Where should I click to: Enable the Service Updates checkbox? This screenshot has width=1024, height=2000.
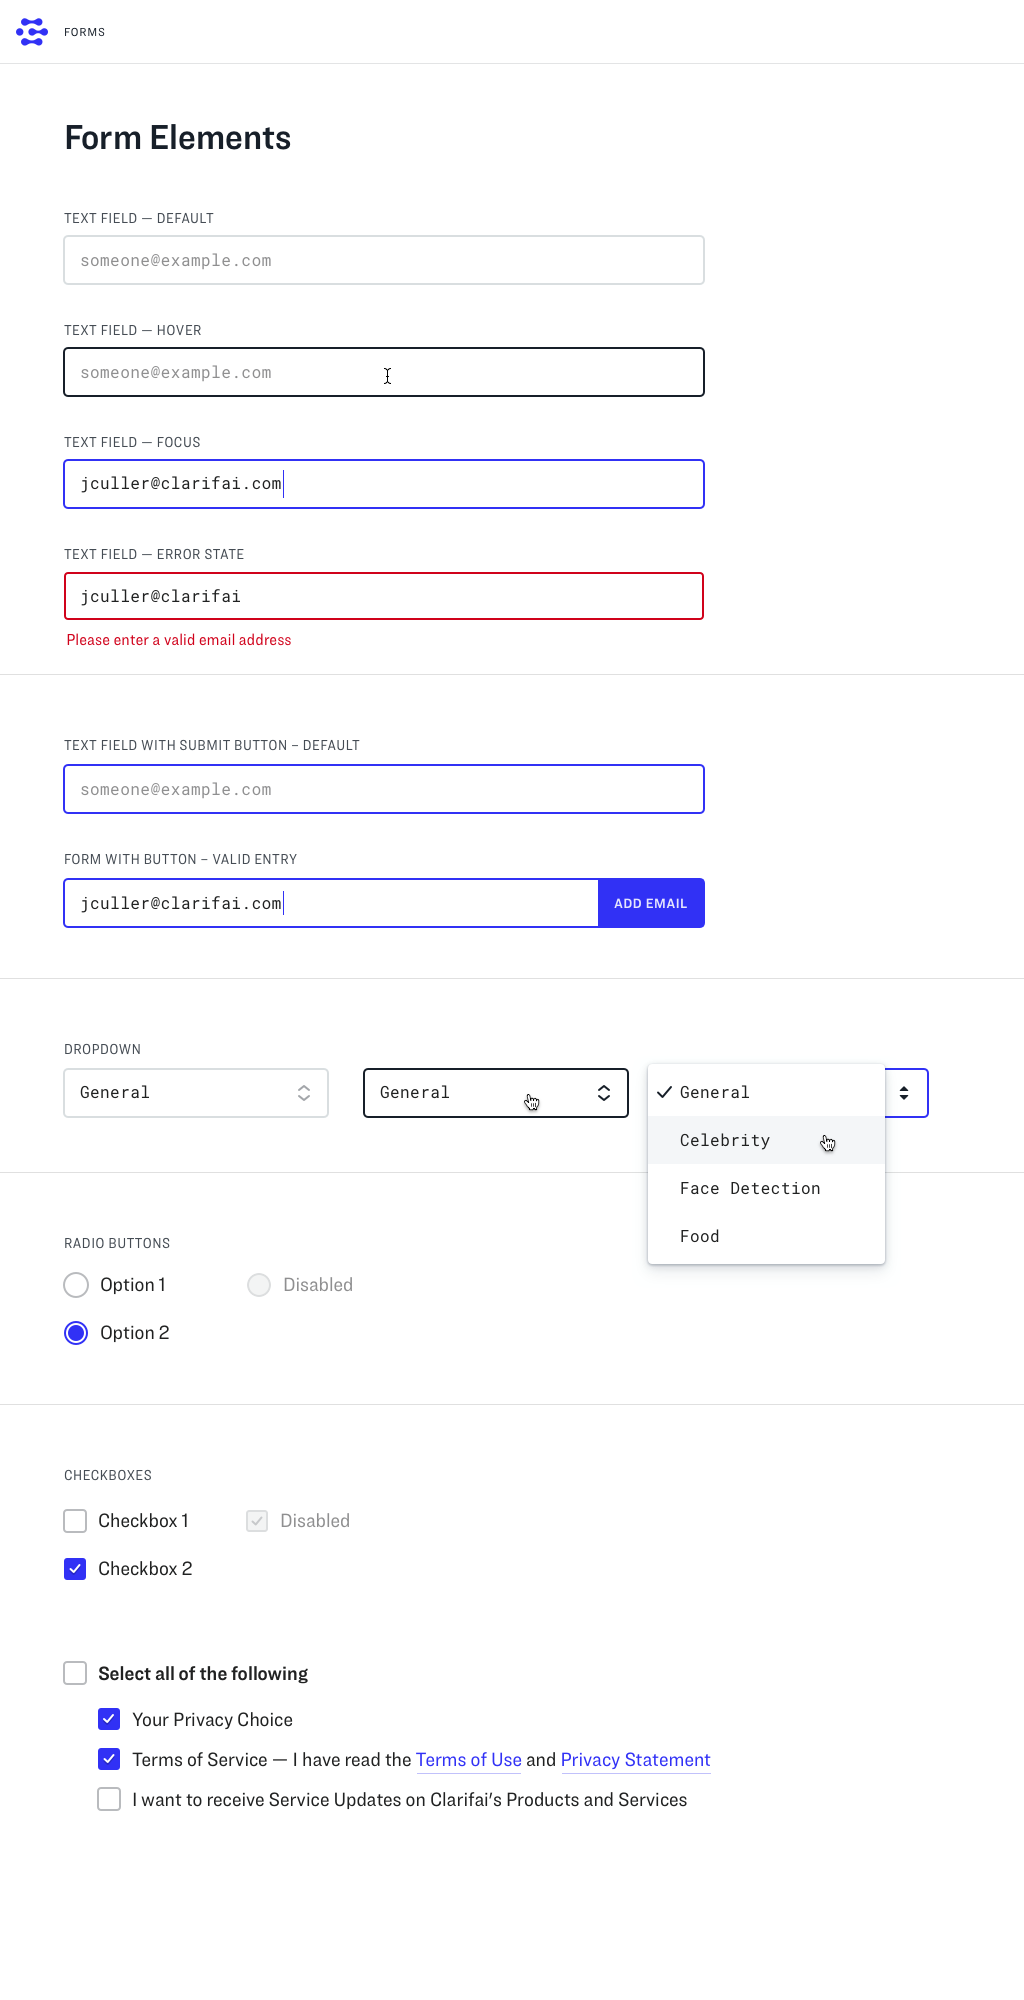pos(109,1799)
